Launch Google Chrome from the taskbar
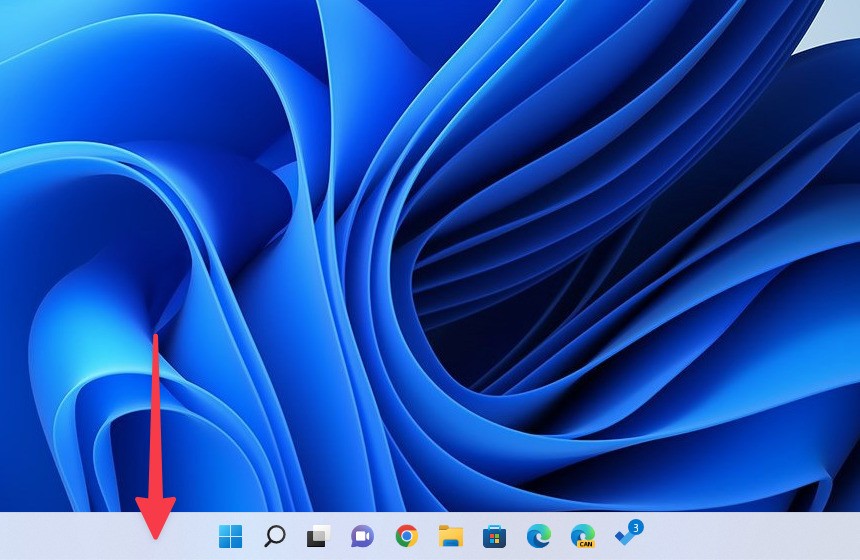The height and width of the screenshot is (560, 860). click(406, 536)
